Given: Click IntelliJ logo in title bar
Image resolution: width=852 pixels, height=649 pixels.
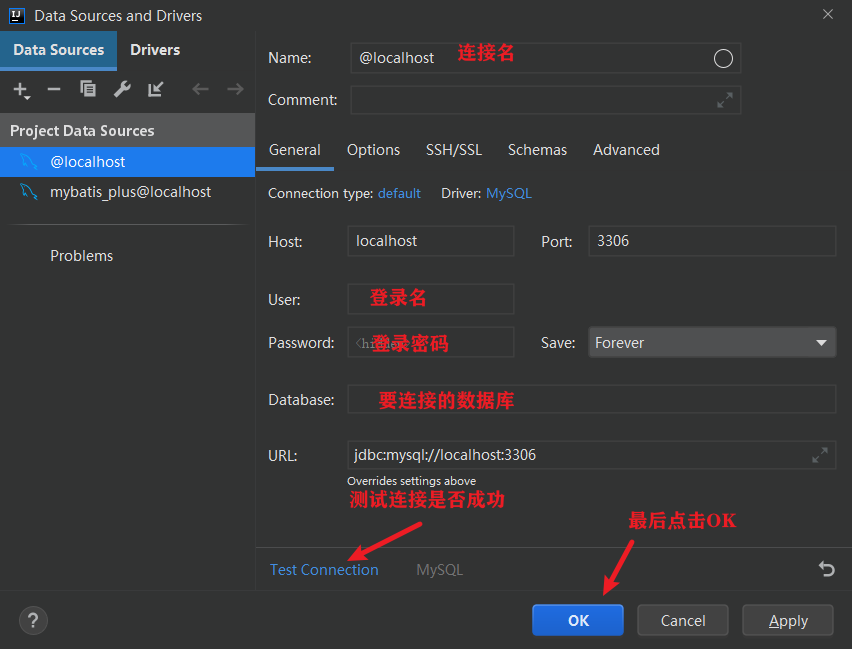Looking at the screenshot, I should pyautogui.click(x=17, y=16).
